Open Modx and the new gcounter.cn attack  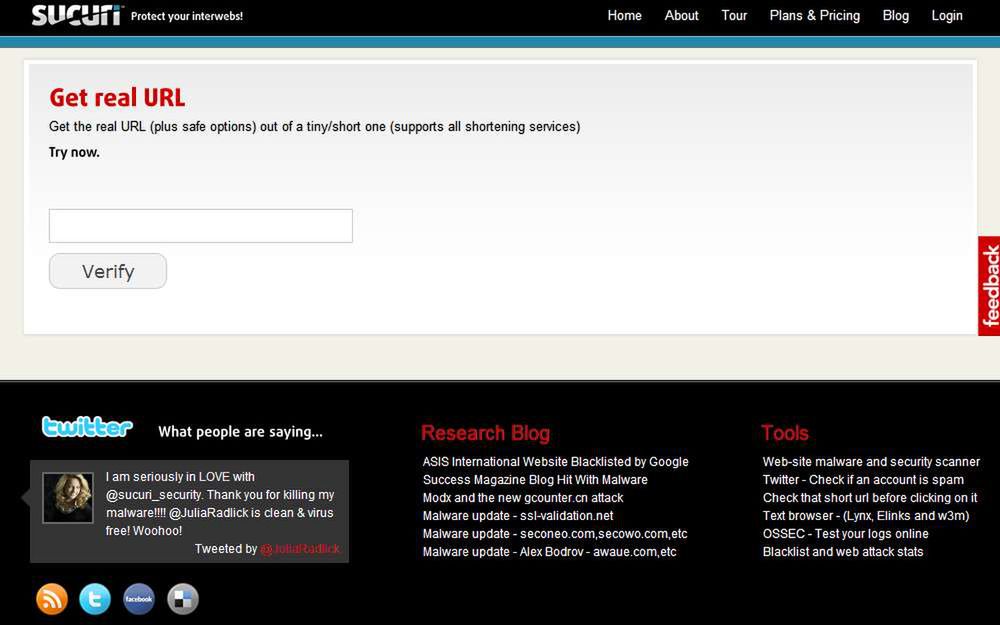point(523,497)
